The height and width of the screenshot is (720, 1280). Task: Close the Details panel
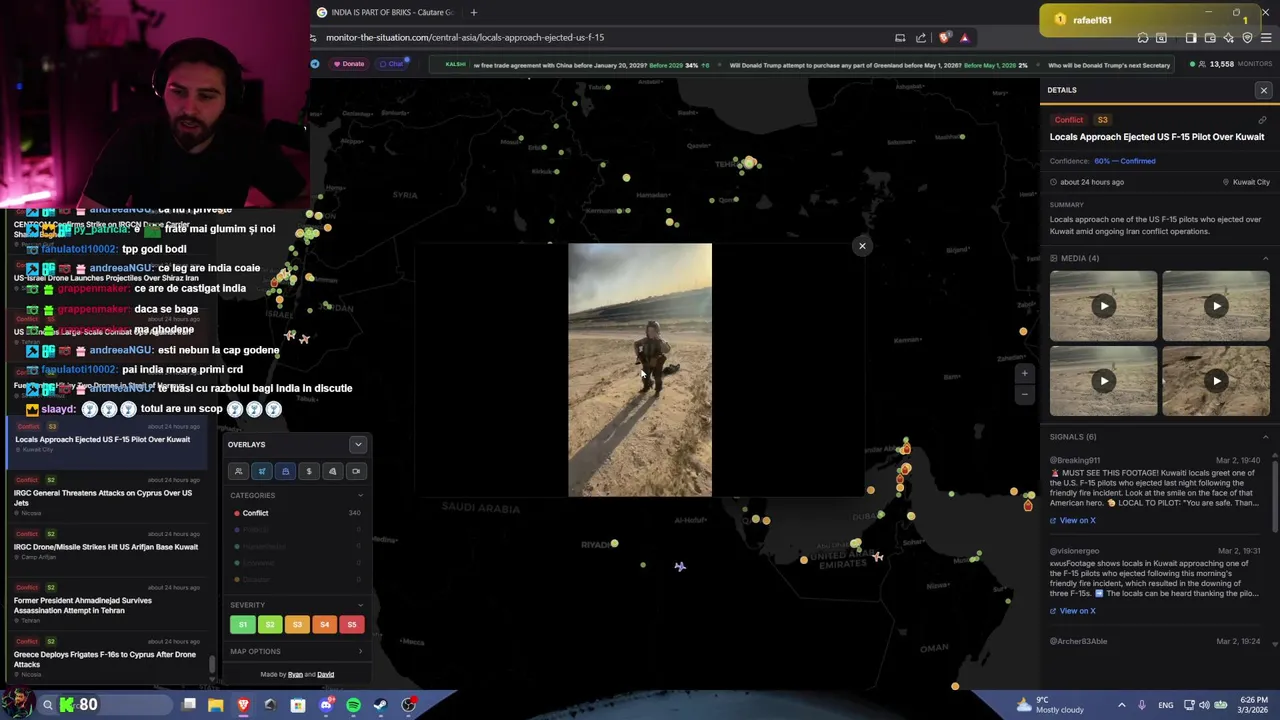[x=1263, y=91]
